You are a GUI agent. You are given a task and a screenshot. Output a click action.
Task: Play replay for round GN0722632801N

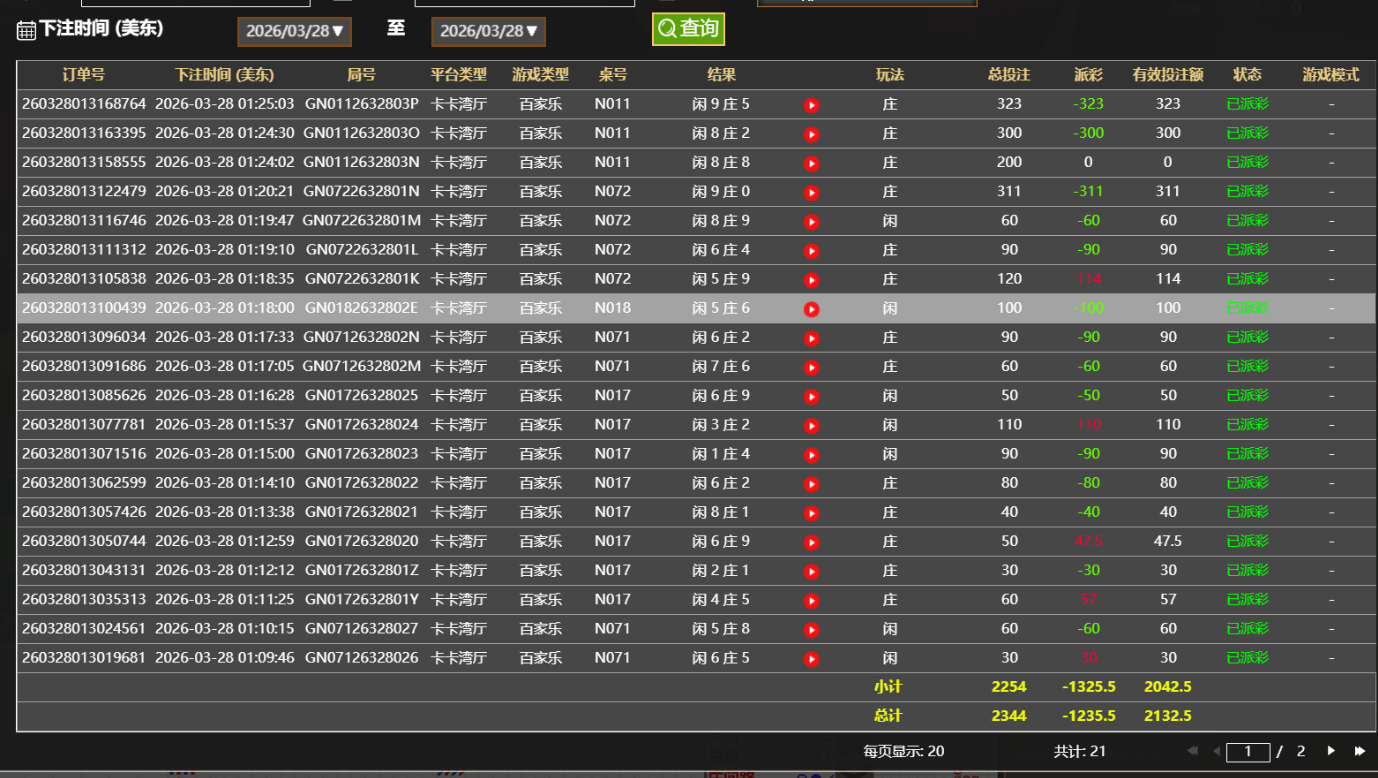click(x=811, y=192)
